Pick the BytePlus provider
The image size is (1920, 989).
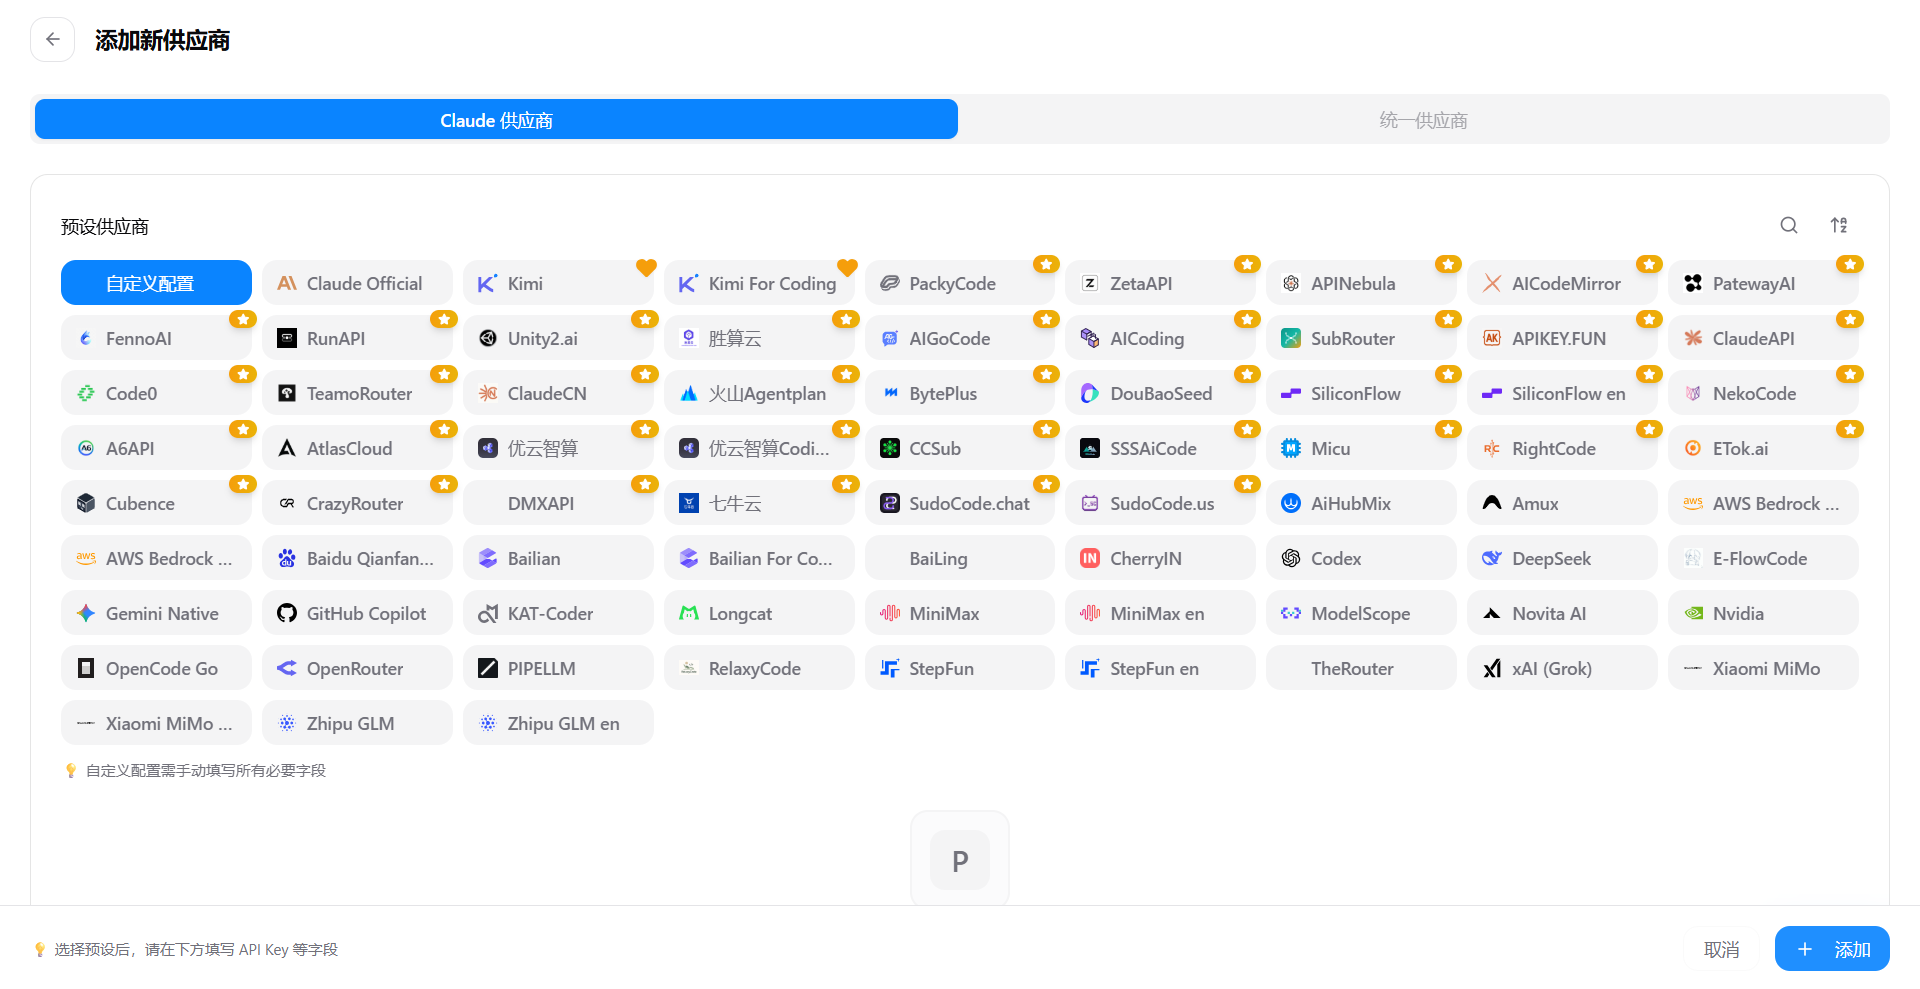pyautogui.click(x=960, y=393)
